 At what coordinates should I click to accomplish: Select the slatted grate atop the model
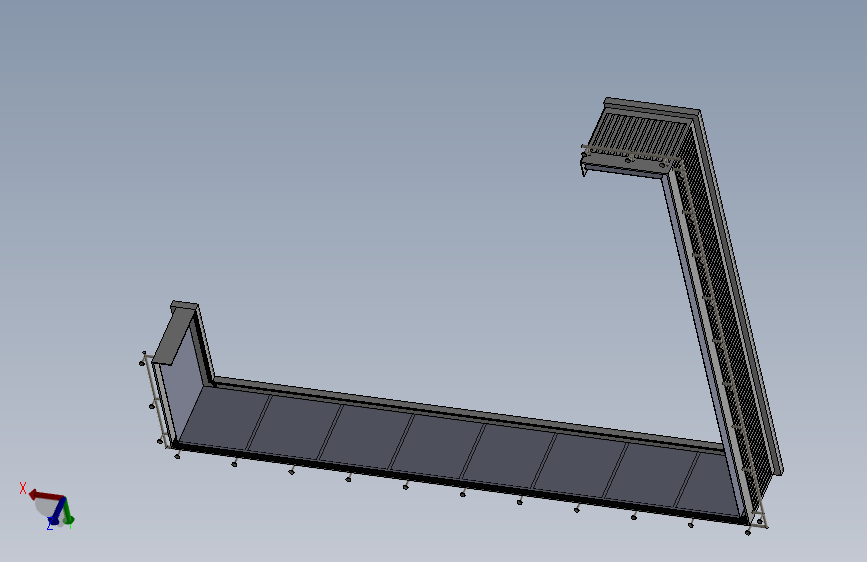[639, 133]
